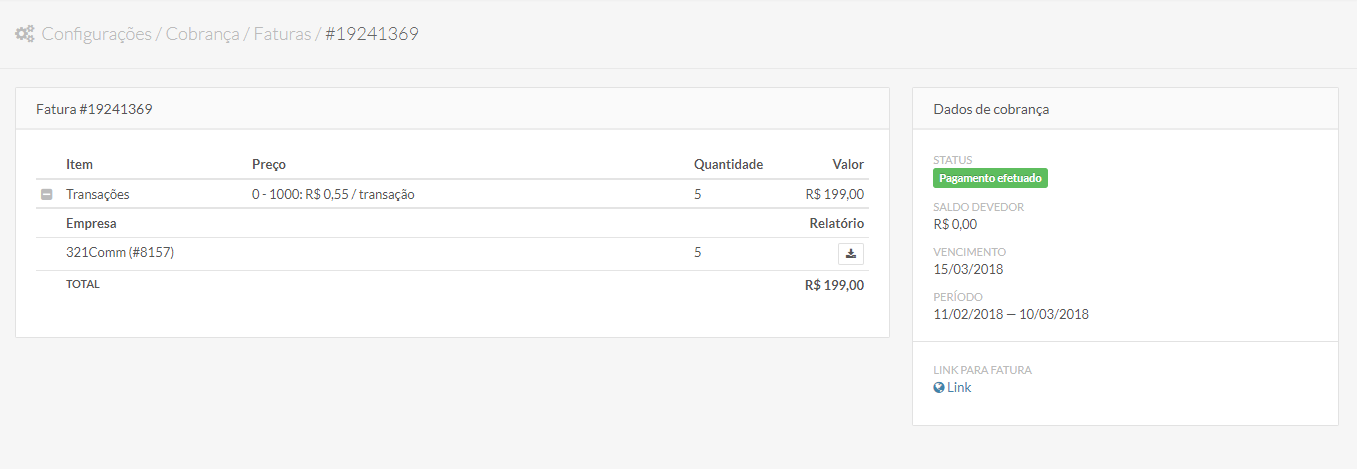Click the Valor column header
The height and width of the screenshot is (469, 1357).
pyautogui.click(x=848, y=164)
